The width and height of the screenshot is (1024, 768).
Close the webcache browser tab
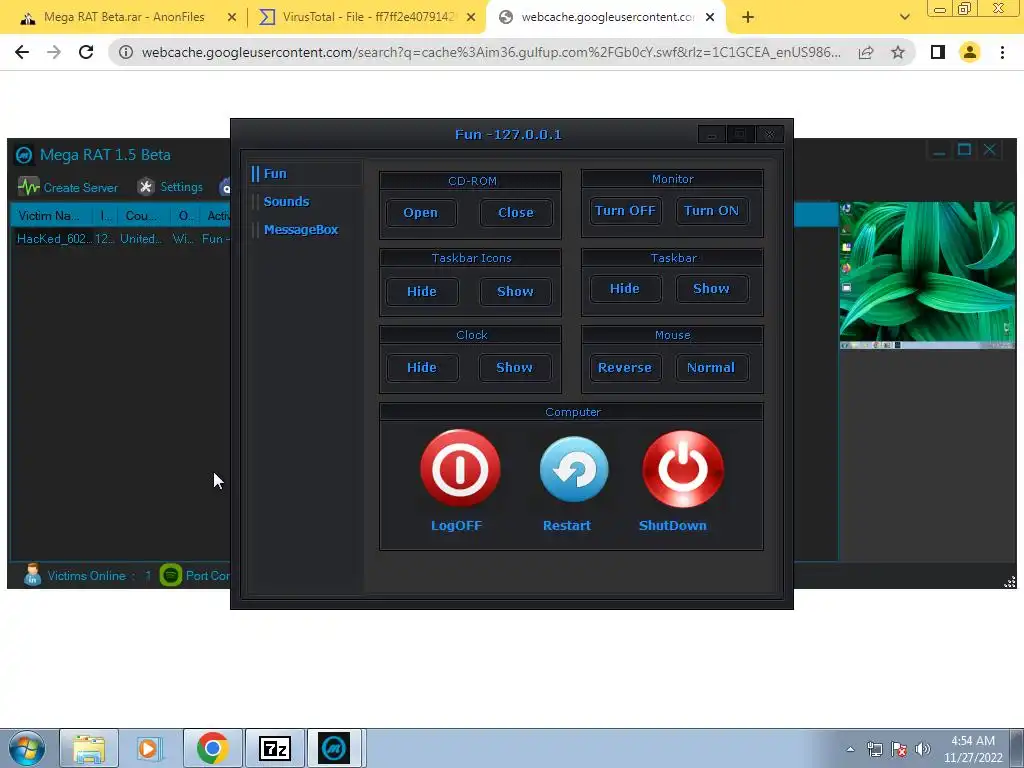click(711, 17)
